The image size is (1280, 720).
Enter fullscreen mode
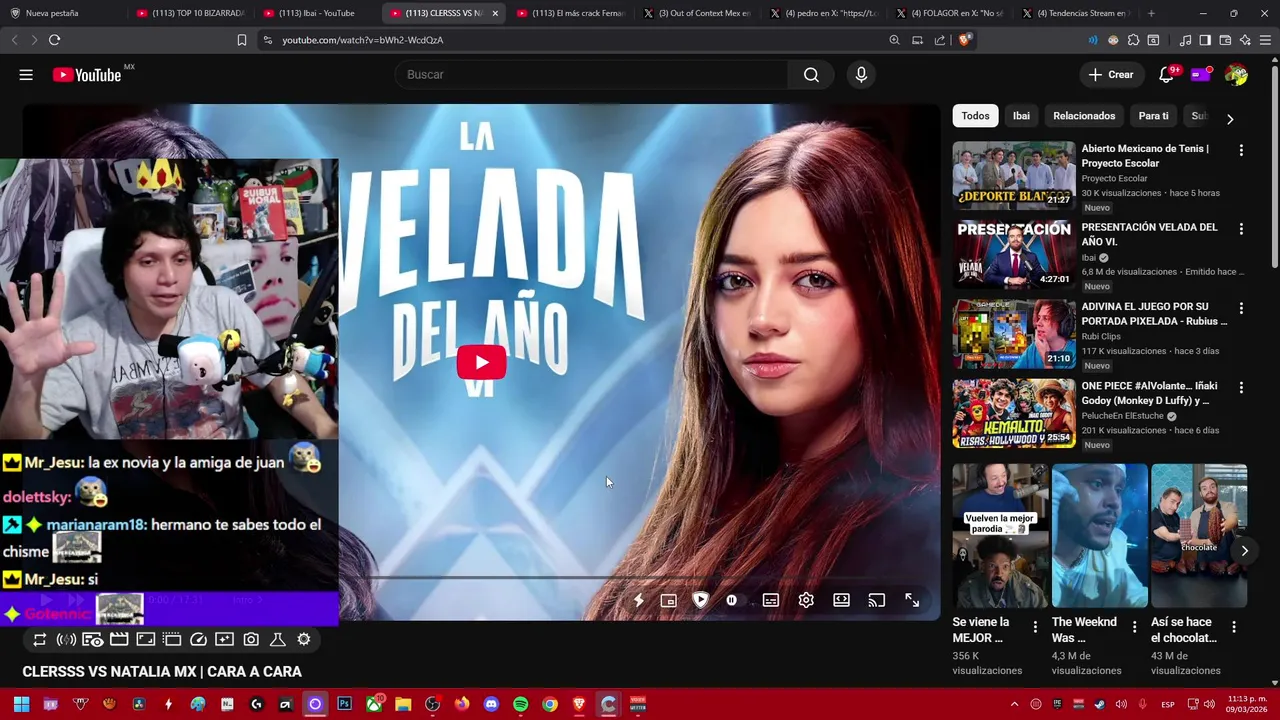(912, 601)
